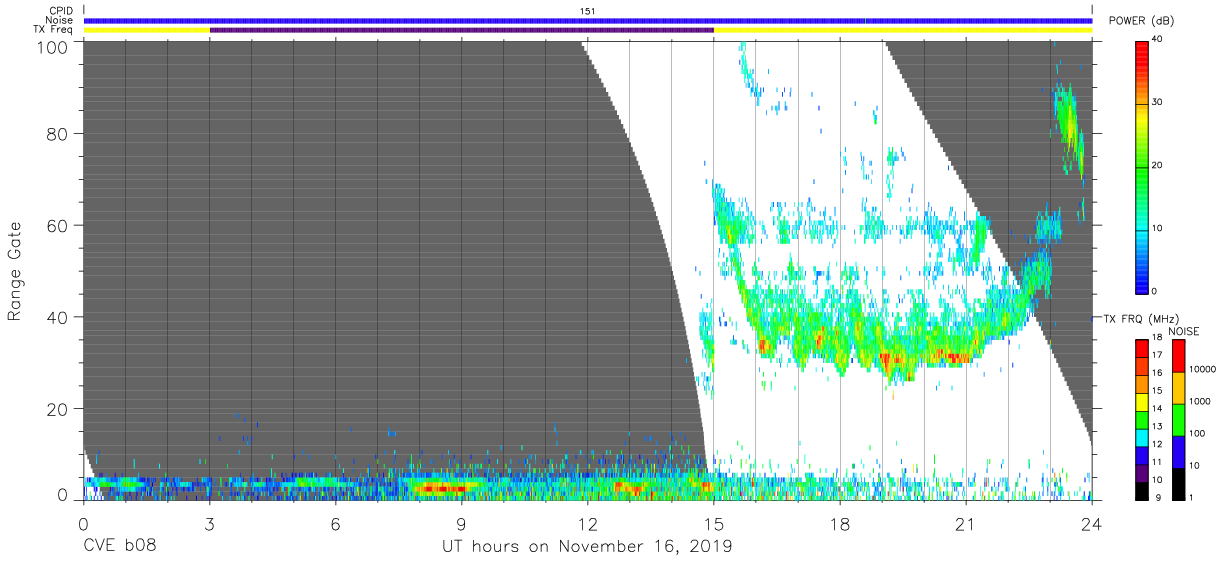Click the TX frequency legend color scale

tap(1141, 419)
